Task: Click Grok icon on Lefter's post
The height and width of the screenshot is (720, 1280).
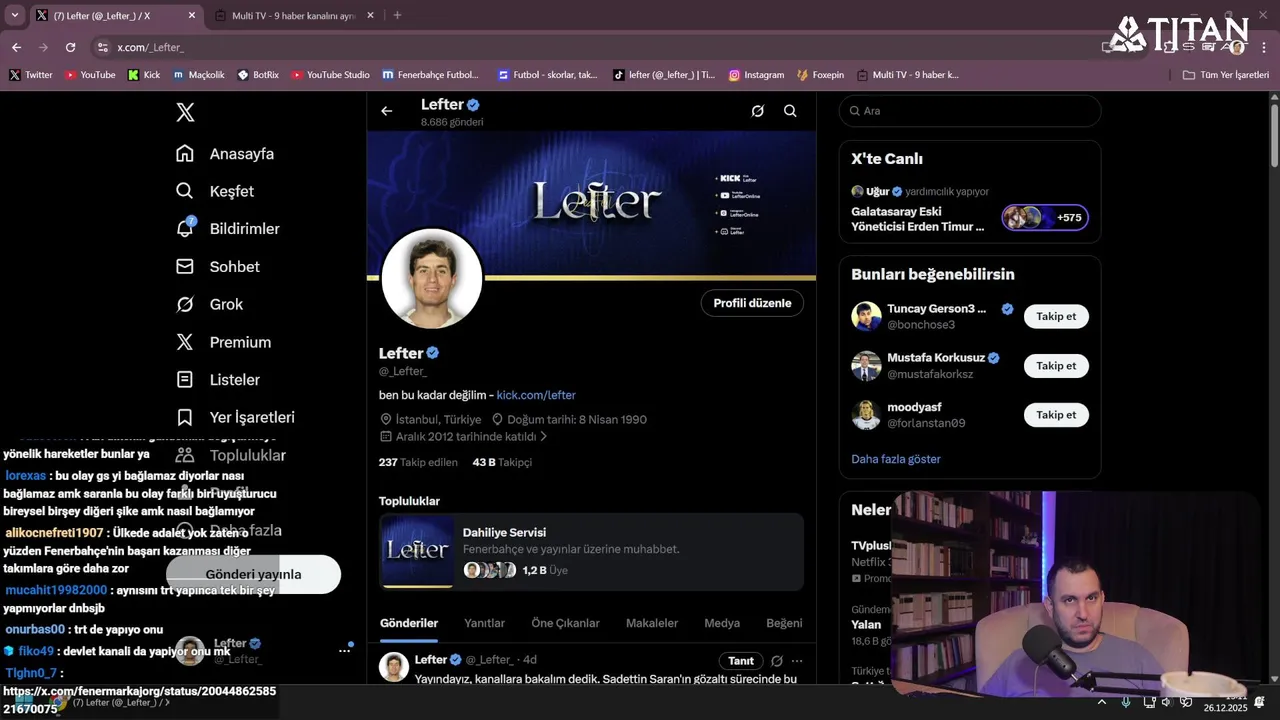Action: (777, 661)
